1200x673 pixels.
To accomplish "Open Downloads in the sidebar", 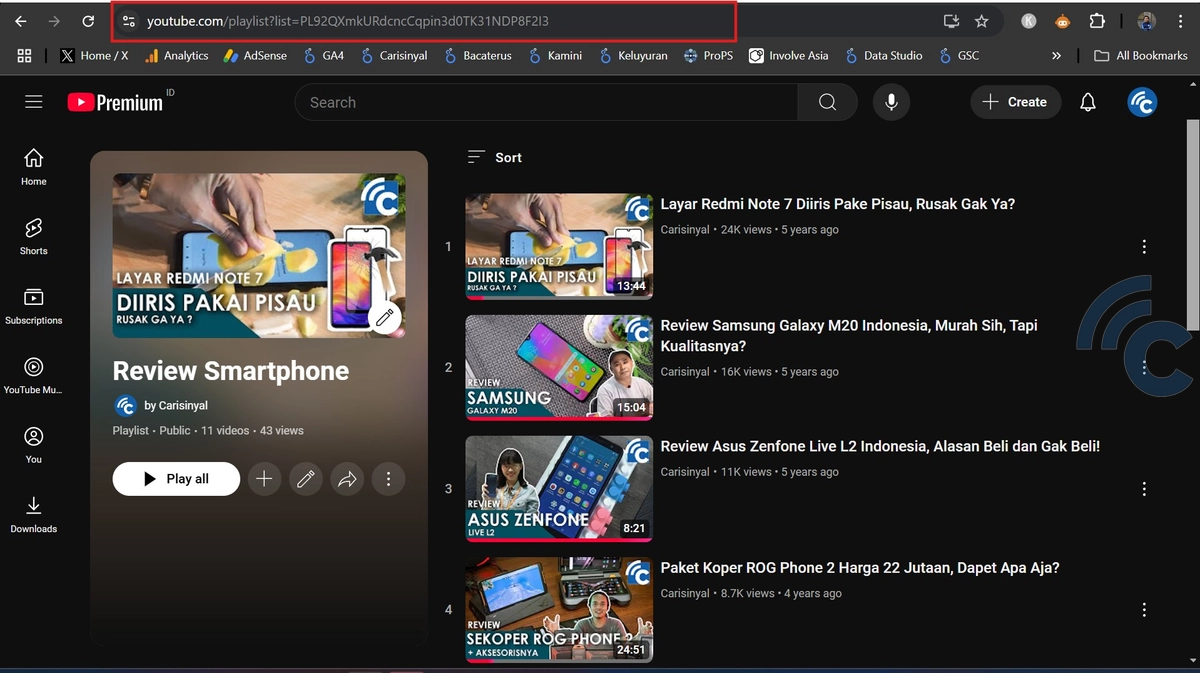I will (x=34, y=514).
